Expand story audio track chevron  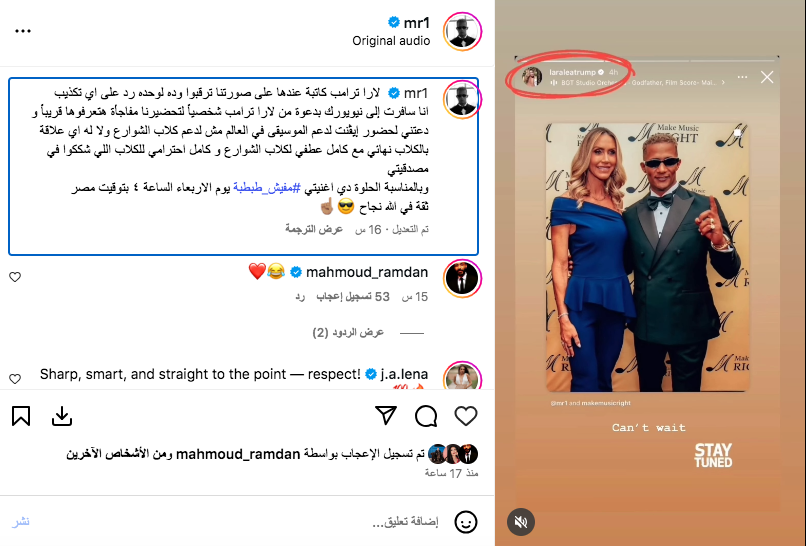click(723, 82)
